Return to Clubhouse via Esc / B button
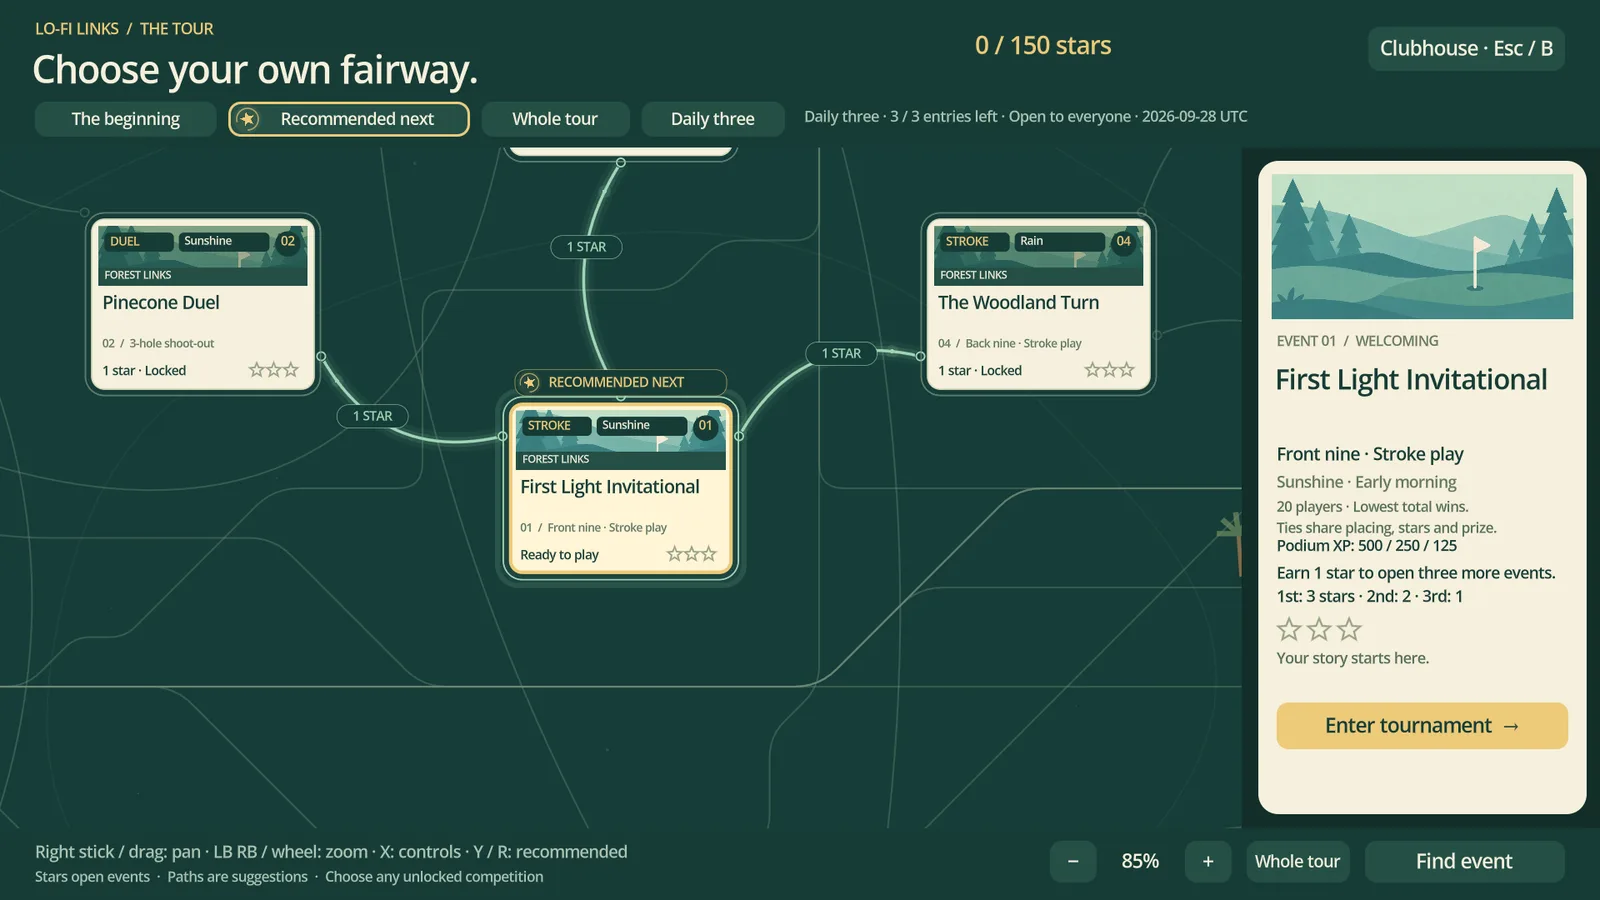The image size is (1600, 900). pyautogui.click(x=1466, y=48)
